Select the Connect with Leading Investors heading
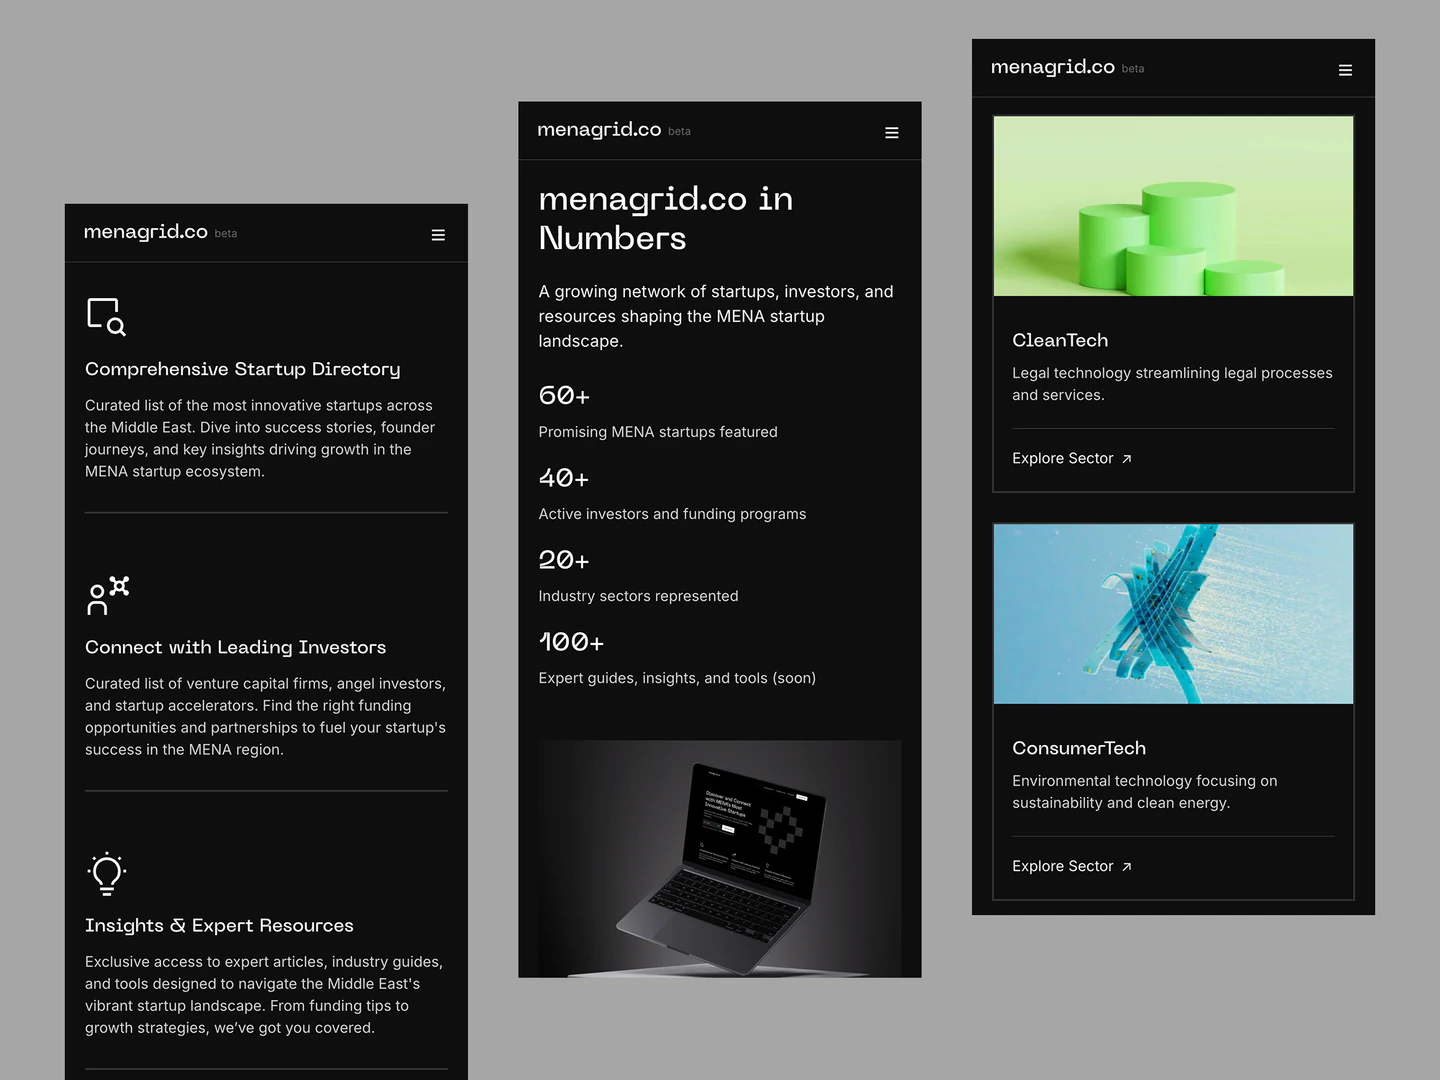This screenshot has width=1440, height=1080. tap(235, 647)
